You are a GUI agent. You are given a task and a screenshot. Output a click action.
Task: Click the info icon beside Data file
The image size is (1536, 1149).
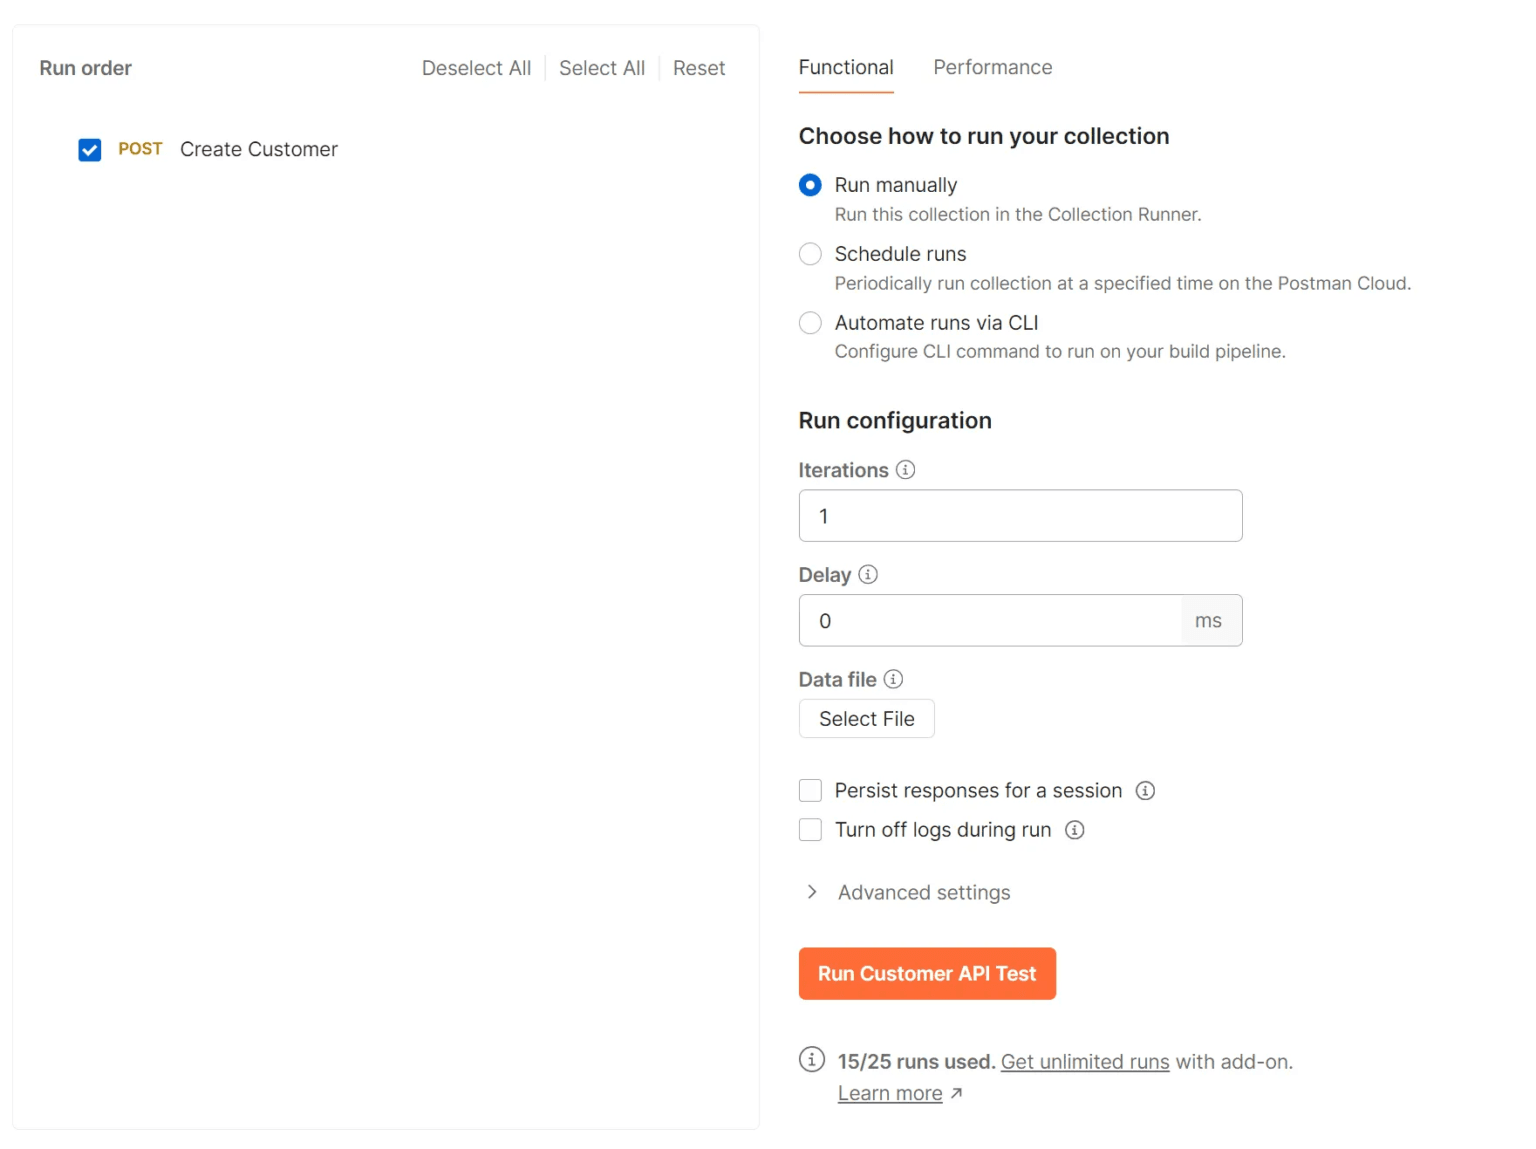893,679
